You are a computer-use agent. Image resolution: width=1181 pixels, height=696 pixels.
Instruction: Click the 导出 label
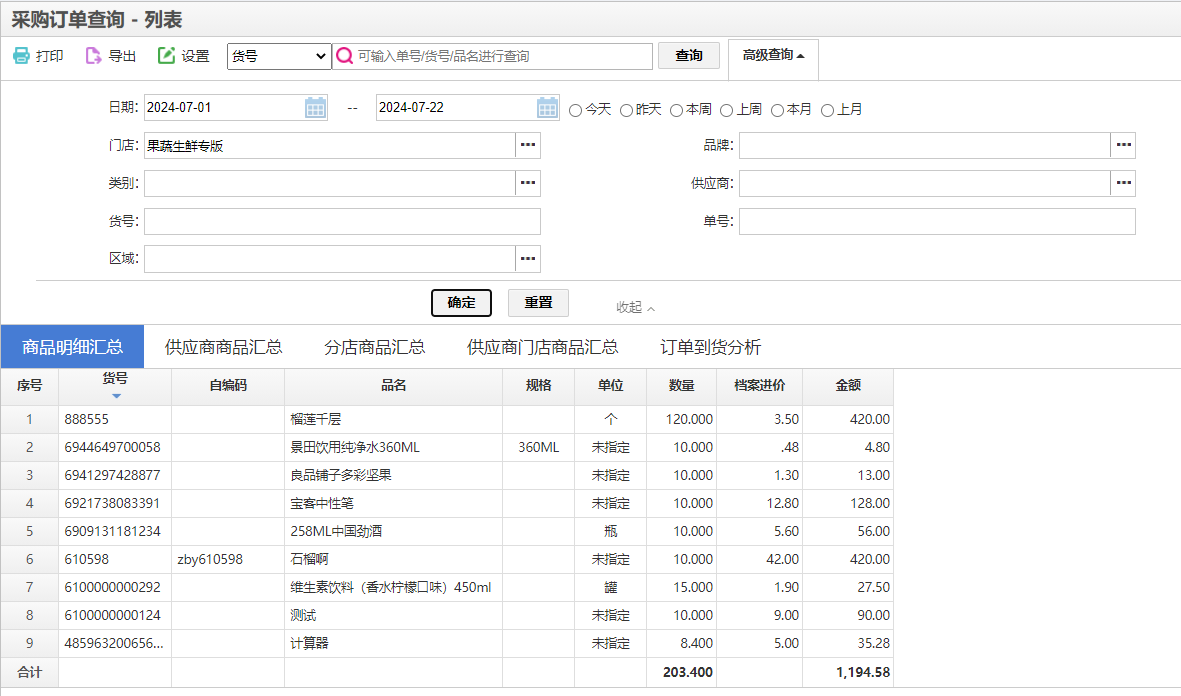122,56
